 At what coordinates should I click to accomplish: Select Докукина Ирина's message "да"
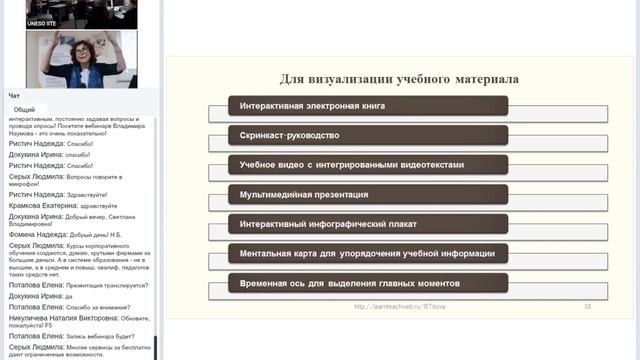[40, 296]
